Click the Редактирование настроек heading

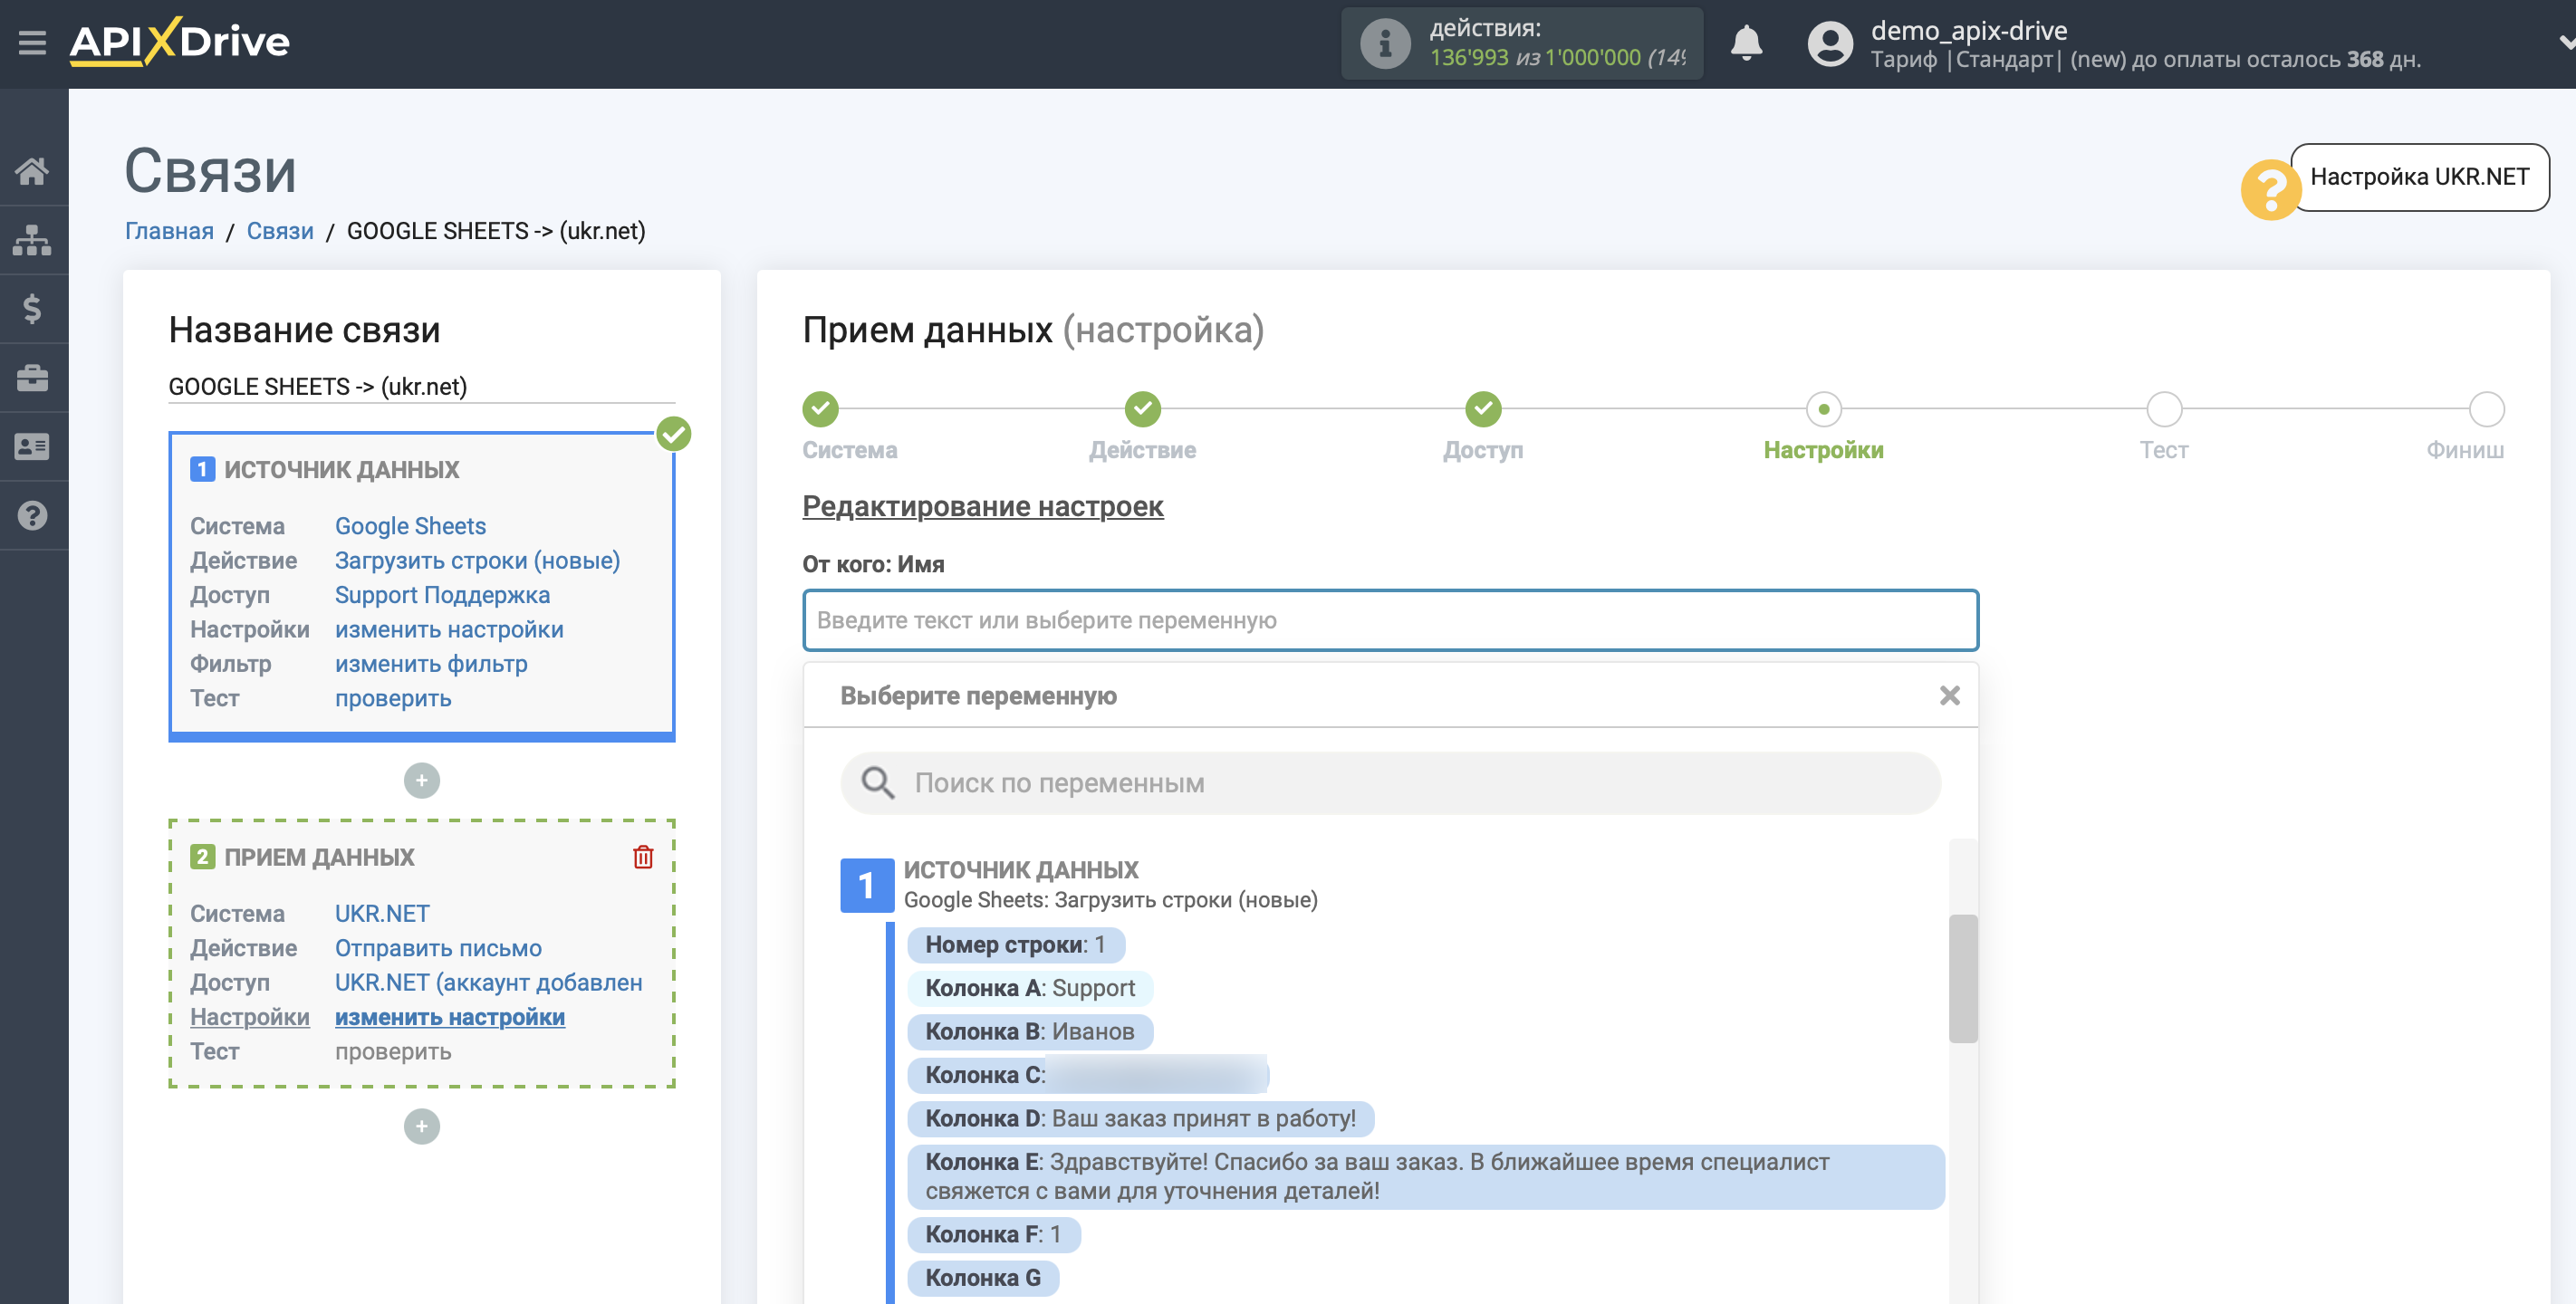pos(982,506)
